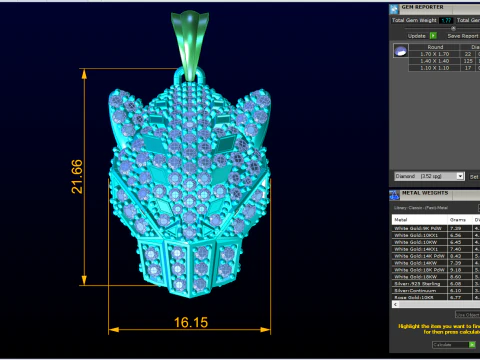Viewport: 480px width, 360px height.
Task: Click the Round column header
Action: pos(435,47)
